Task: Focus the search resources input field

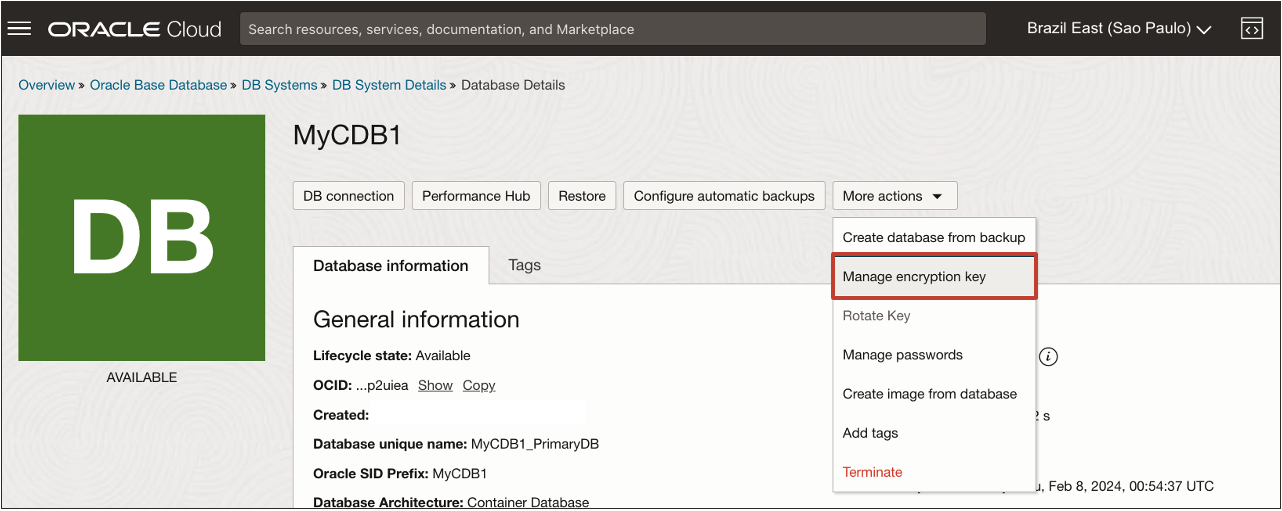Action: click(612, 29)
